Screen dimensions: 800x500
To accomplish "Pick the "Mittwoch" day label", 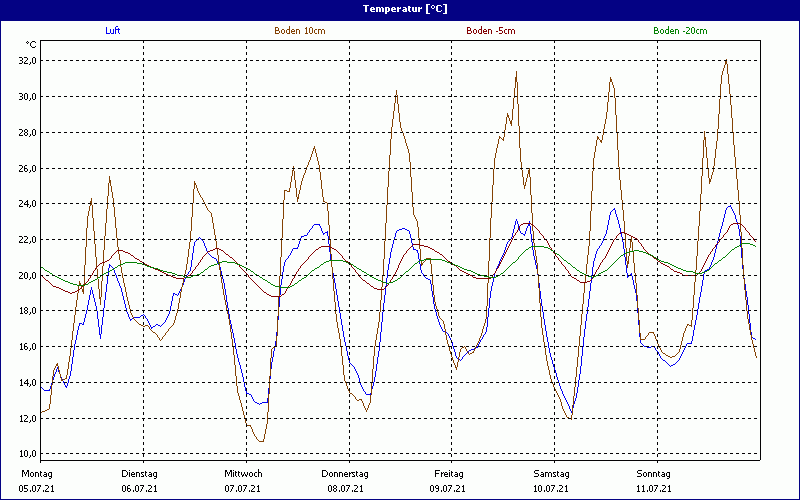I will (243, 473).
